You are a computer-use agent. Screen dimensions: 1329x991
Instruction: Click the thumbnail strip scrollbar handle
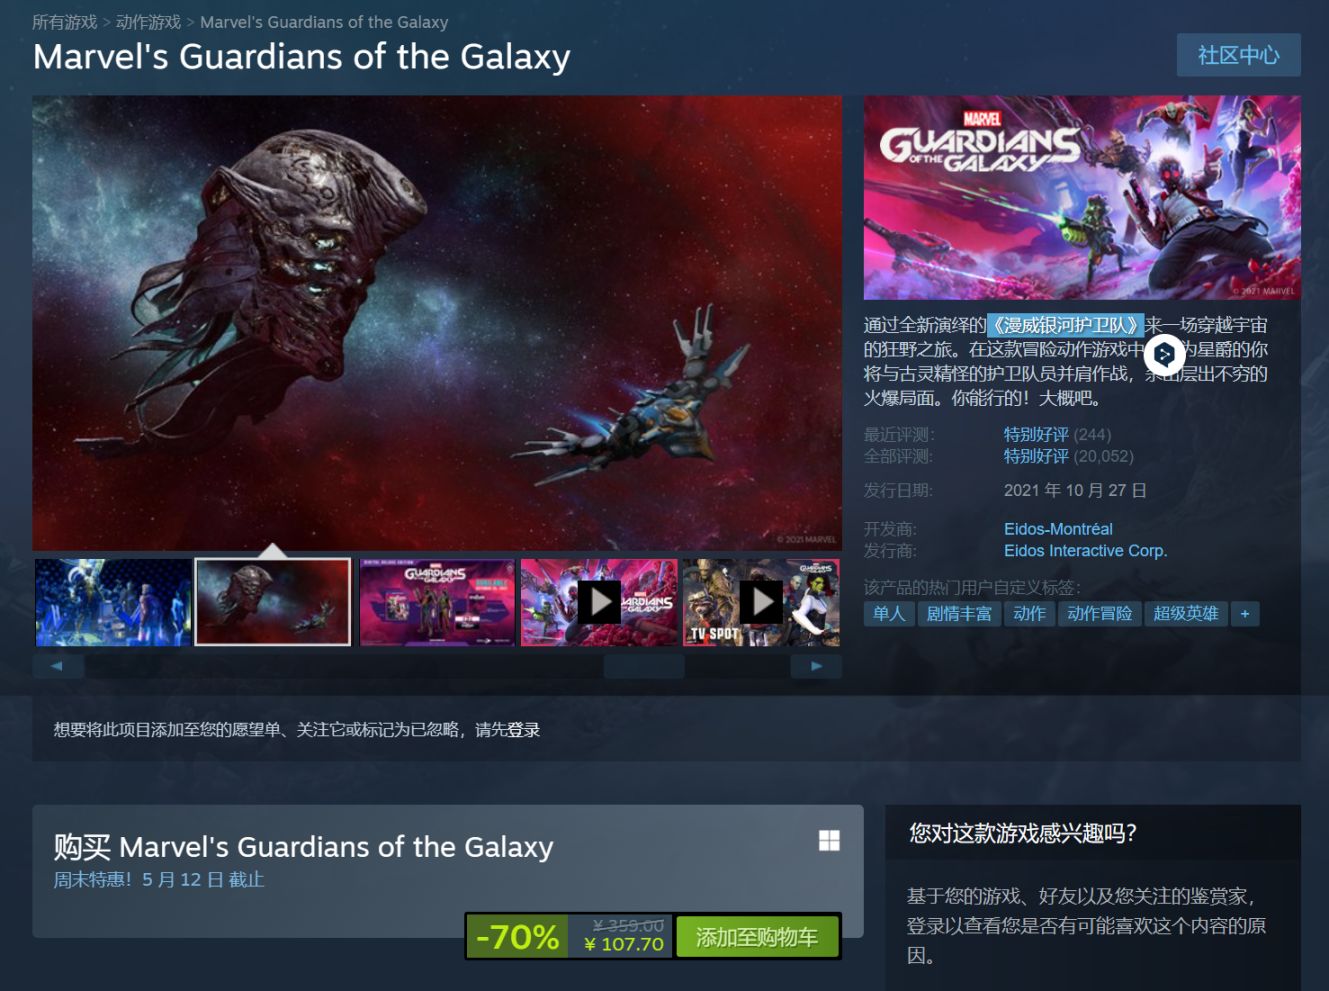pos(644,666)
